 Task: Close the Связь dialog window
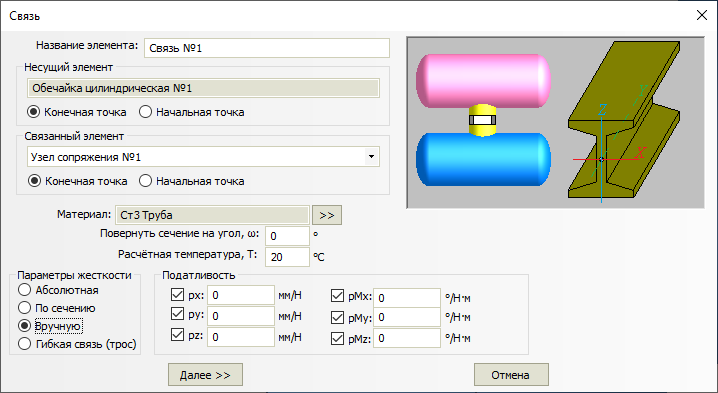pos(702,15)
